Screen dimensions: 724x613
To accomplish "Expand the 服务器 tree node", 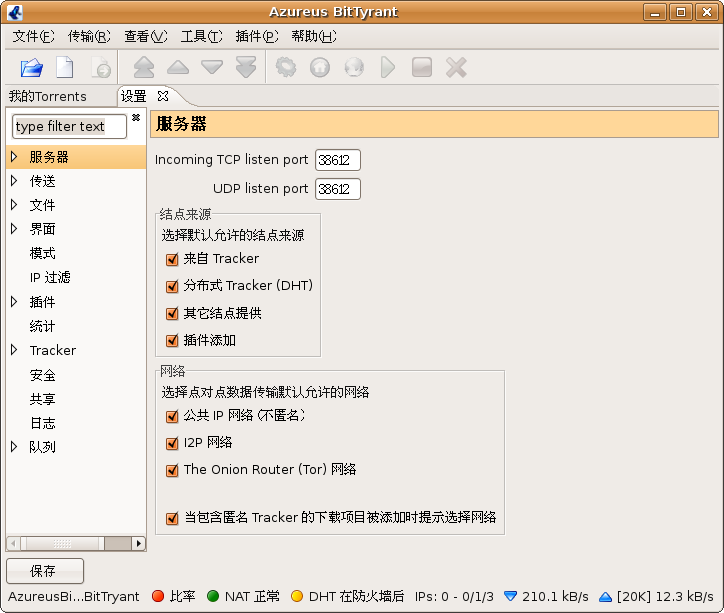I will [x=14, y=157].
